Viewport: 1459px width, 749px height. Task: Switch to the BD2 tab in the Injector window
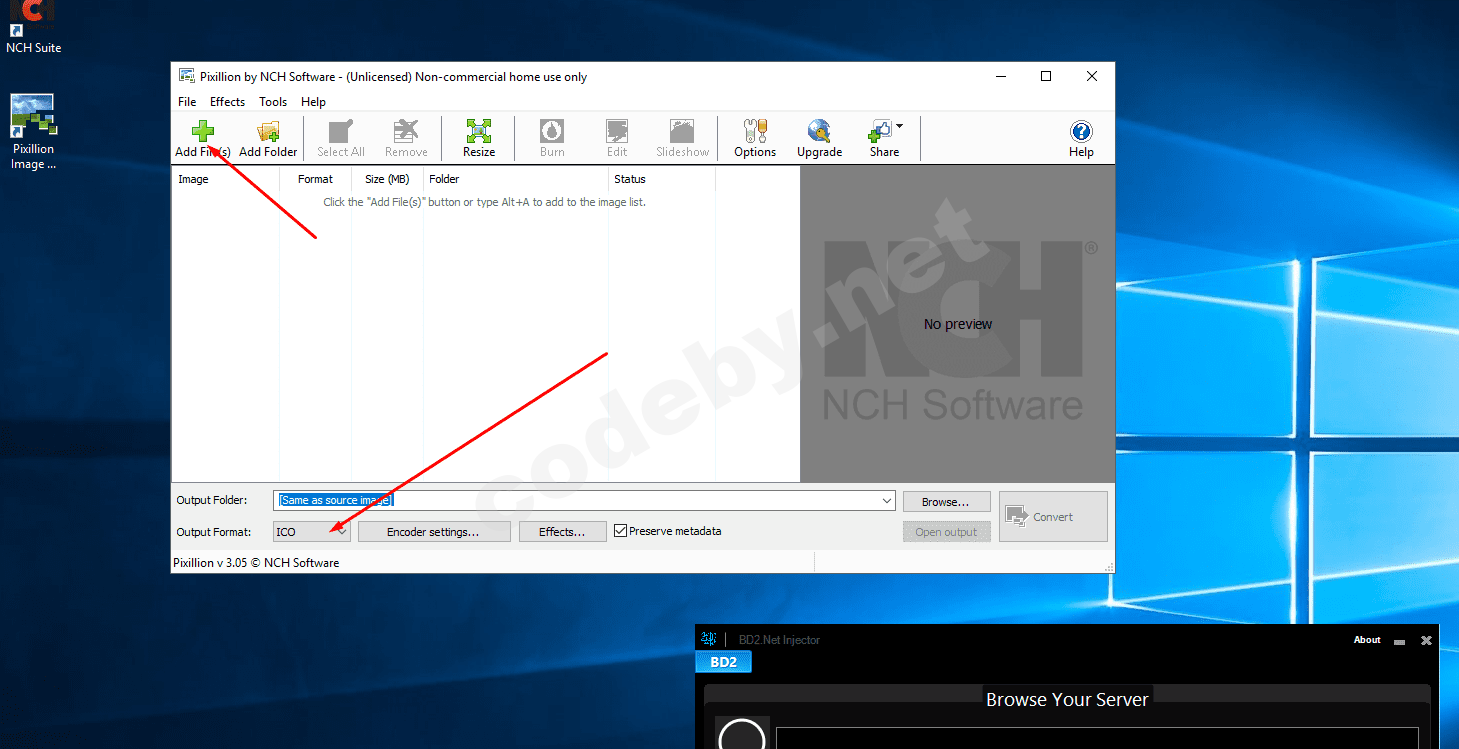[x=723, y=662]
